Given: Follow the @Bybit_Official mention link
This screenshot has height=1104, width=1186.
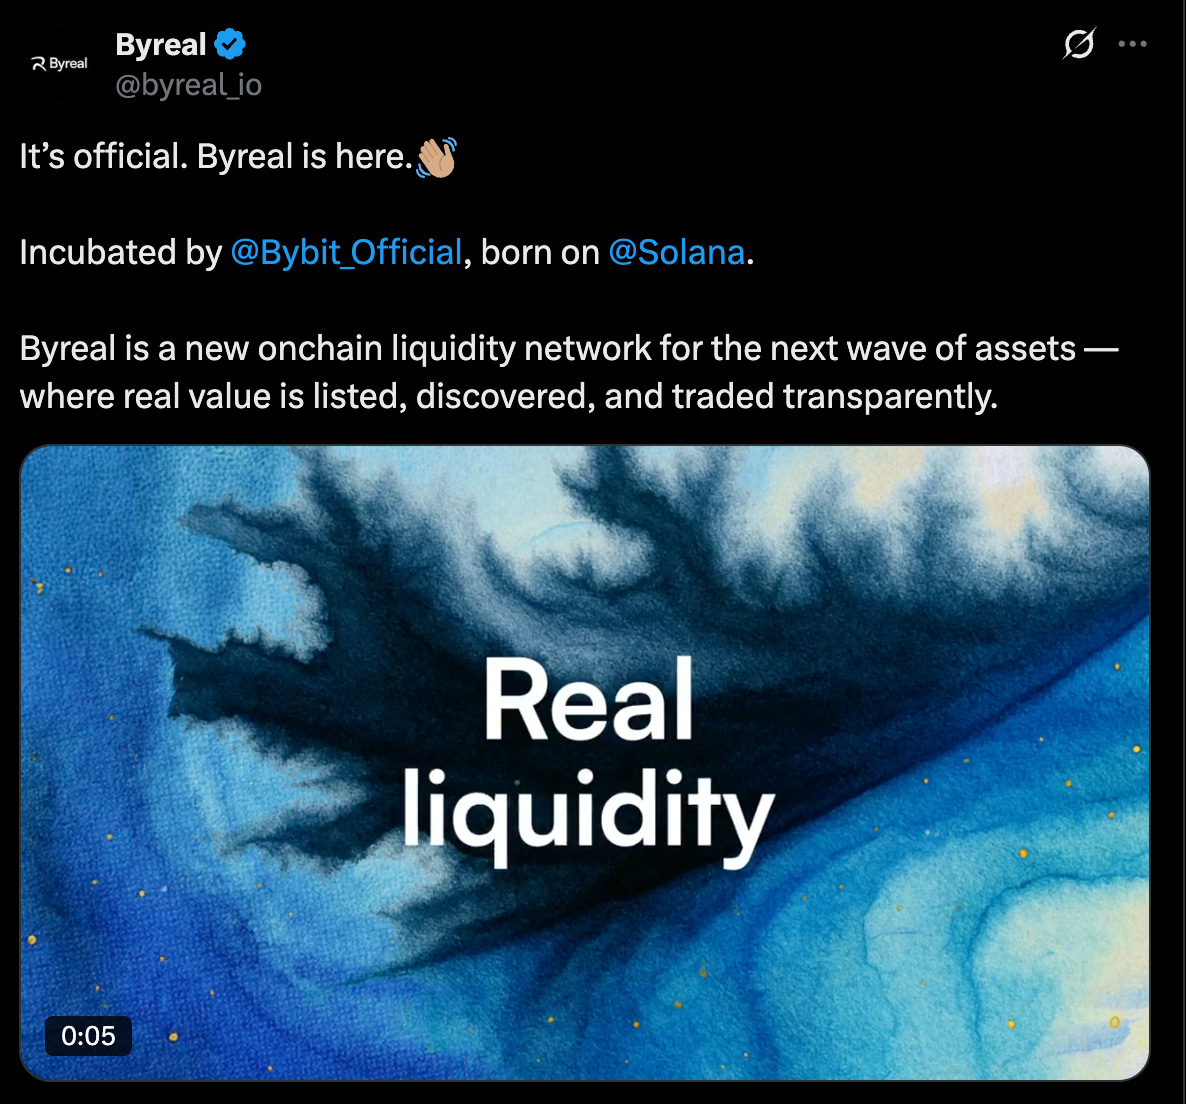Looking at the screenshot, I should click(346, 253).
